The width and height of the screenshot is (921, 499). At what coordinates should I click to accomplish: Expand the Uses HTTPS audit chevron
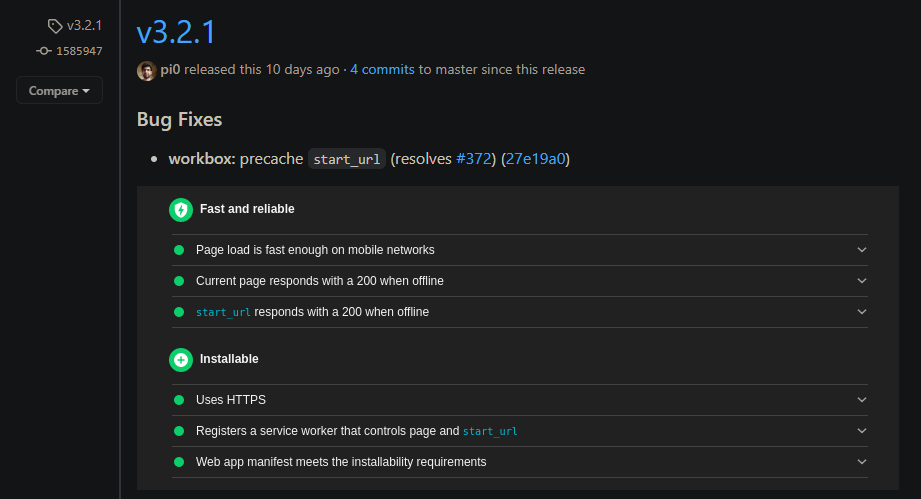pos(862,400)
